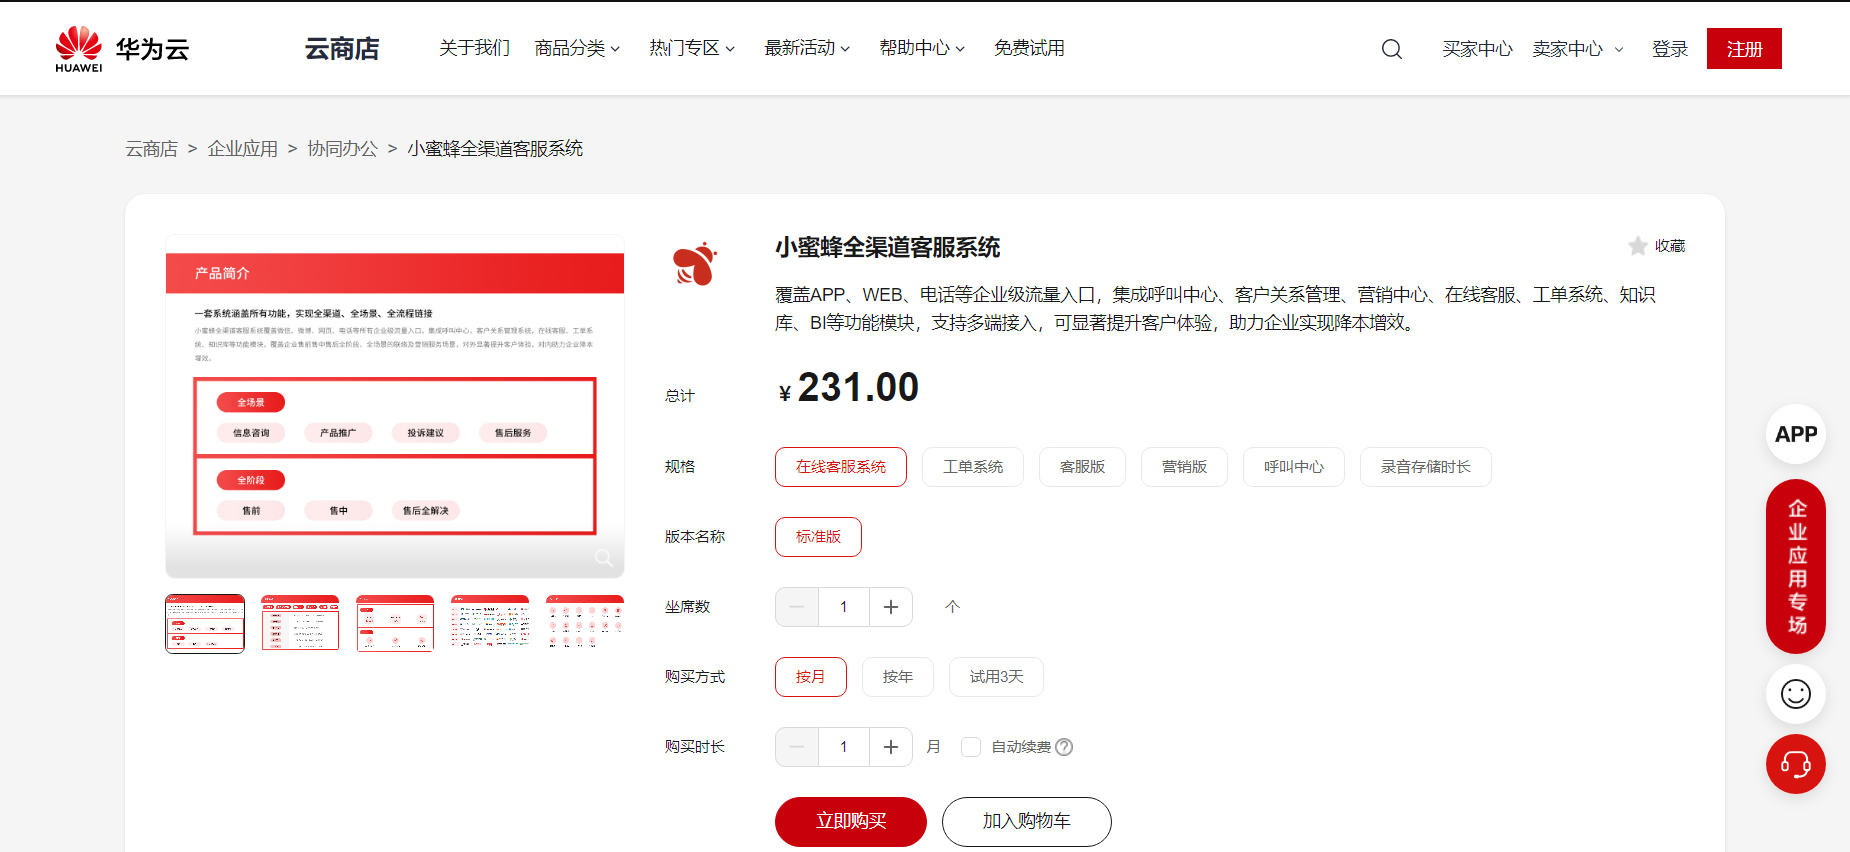Click the 加入购物车 button
Viewport: 1850px width, 852px height.
[1026, 821]
